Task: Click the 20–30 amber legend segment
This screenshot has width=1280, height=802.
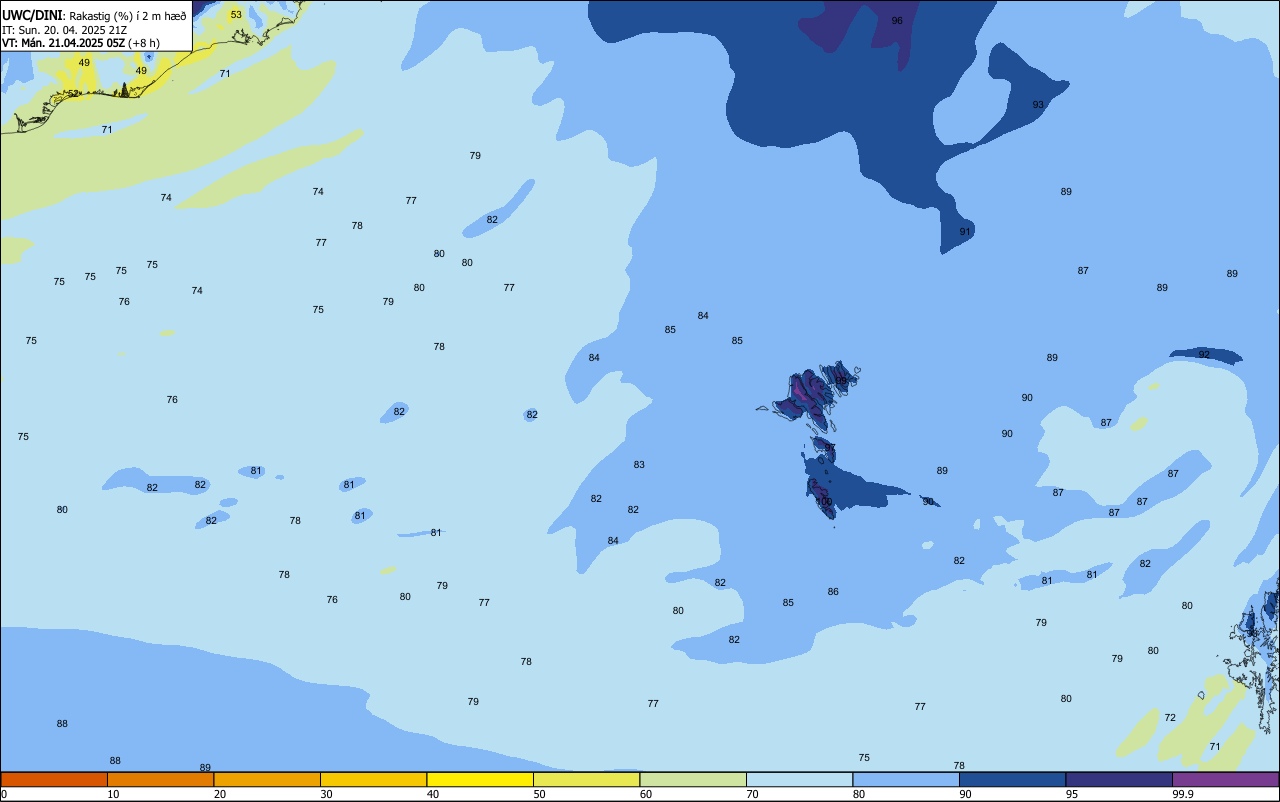Action: tap(267, 779)
